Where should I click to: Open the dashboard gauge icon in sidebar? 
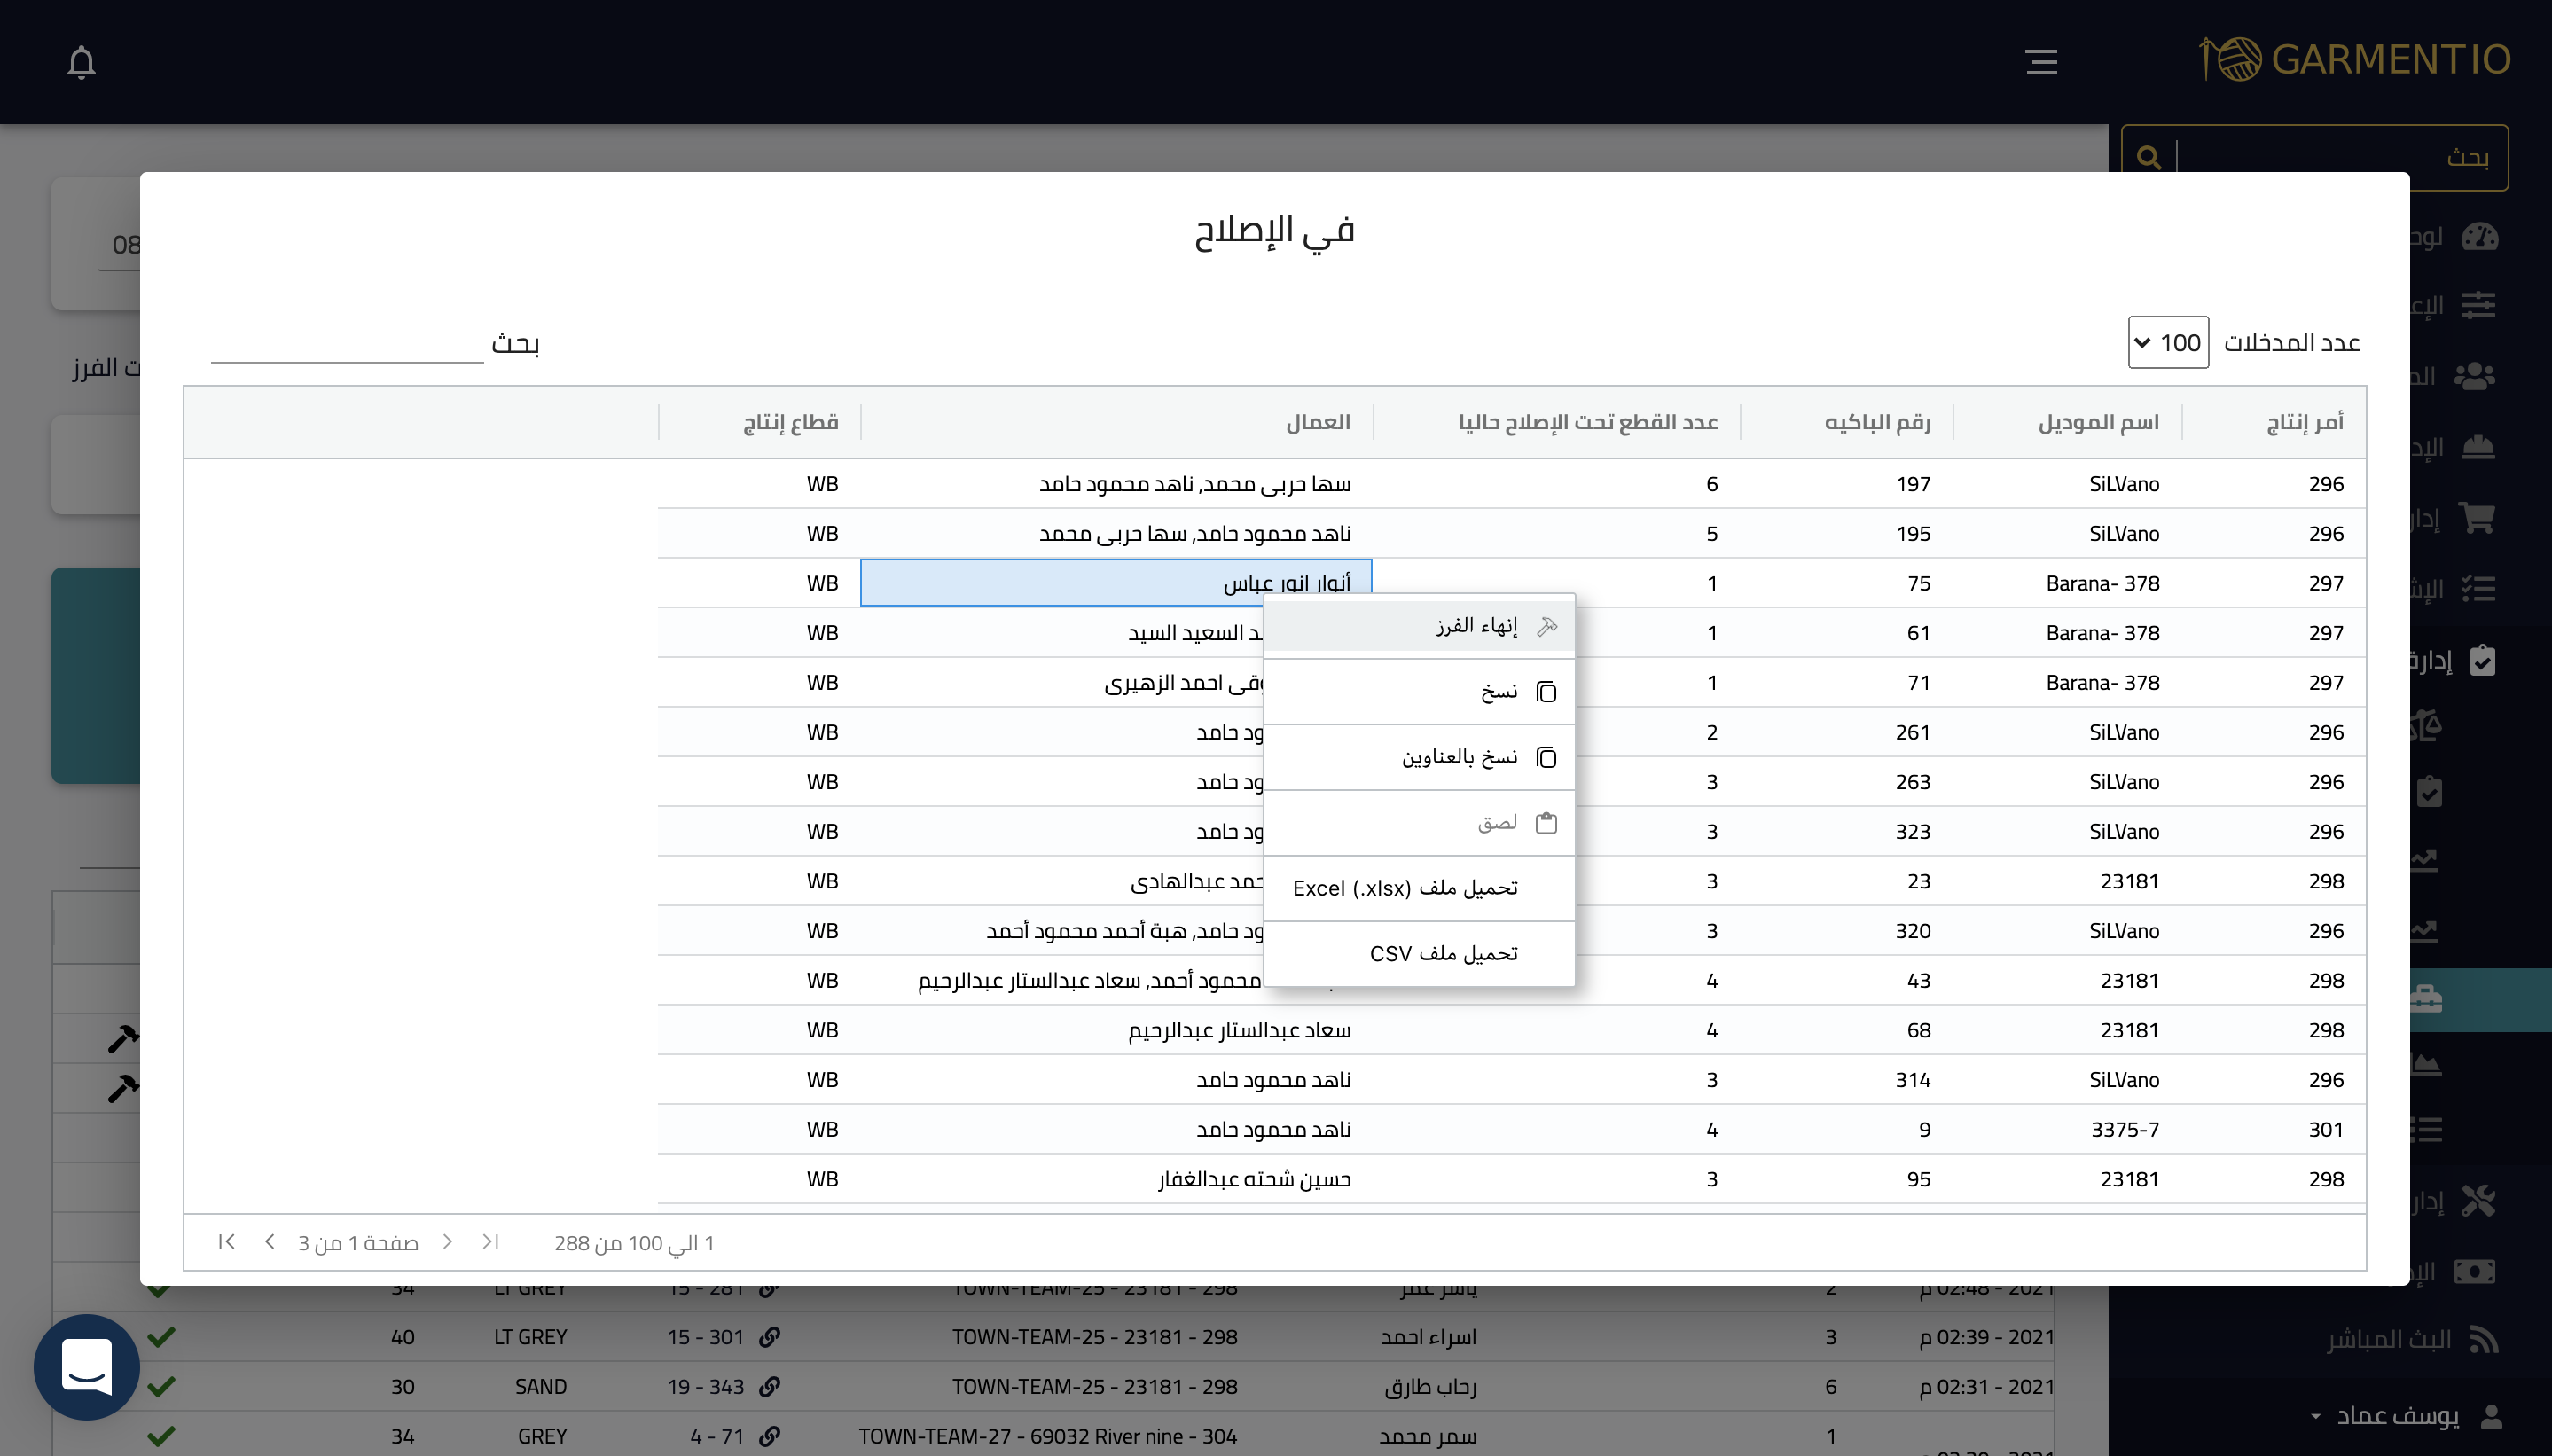click(x=2479, y=237)
